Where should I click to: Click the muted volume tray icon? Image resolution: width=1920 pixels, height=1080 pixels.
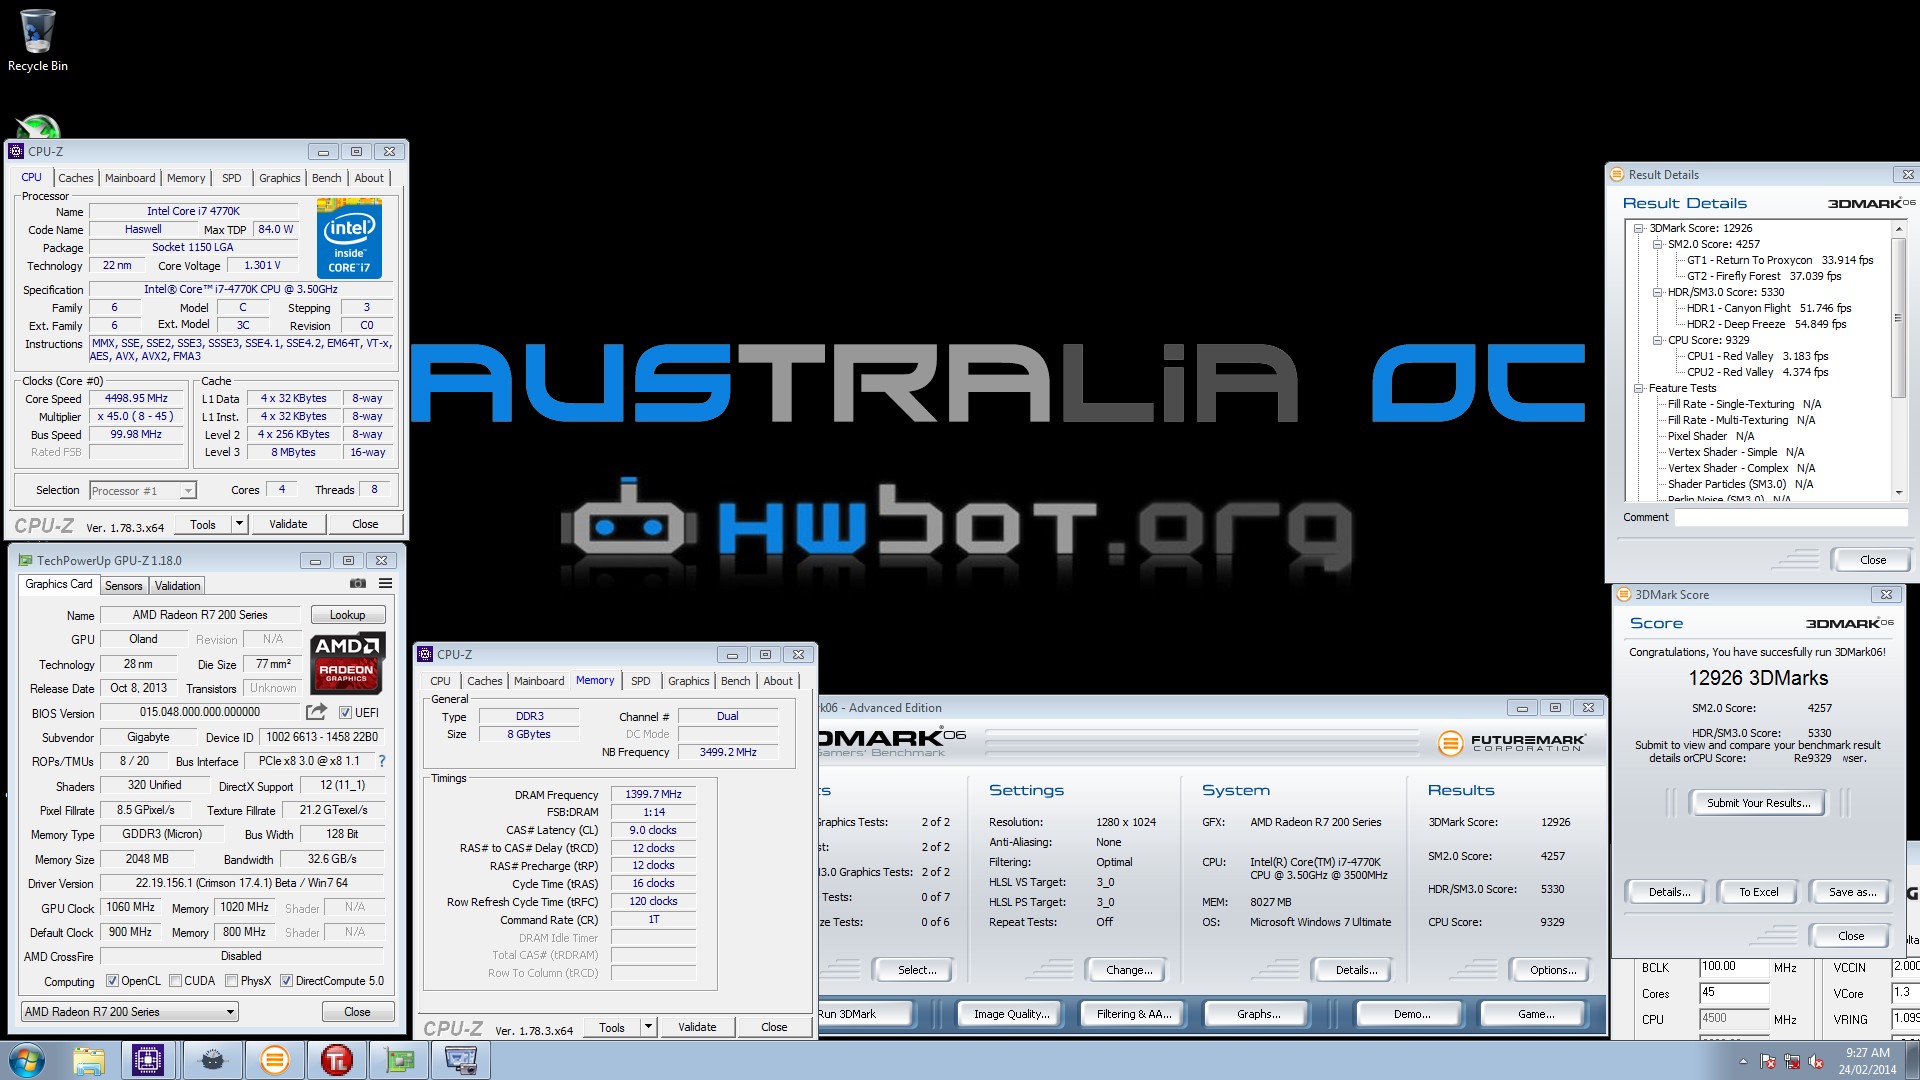click(1816, 1061)
